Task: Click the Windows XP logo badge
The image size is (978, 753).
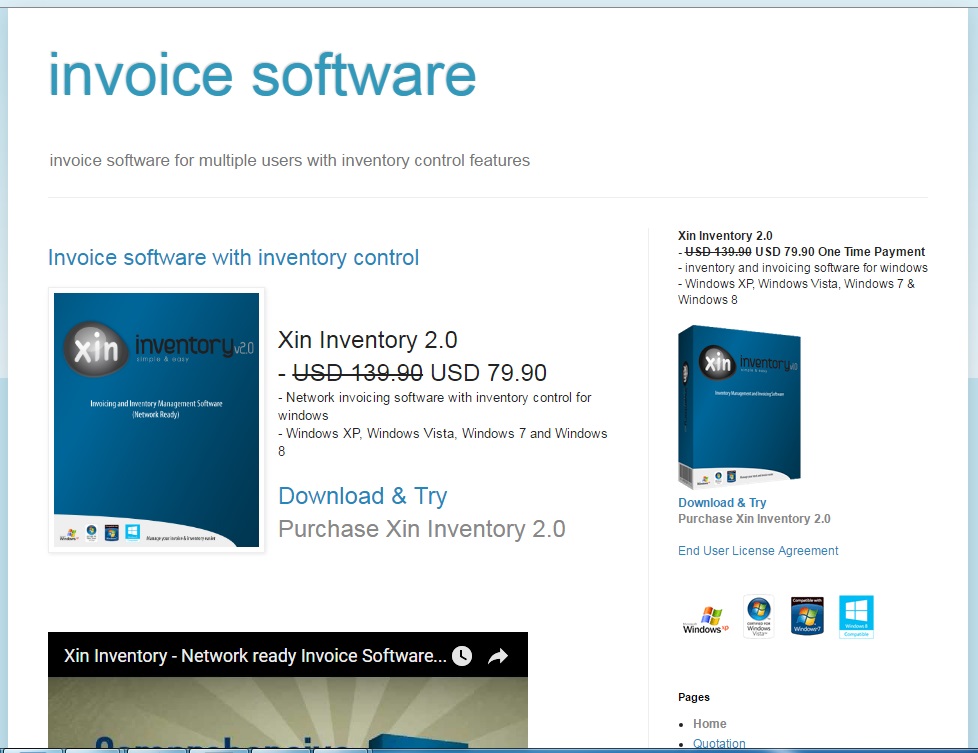Action: pos(705,619)
